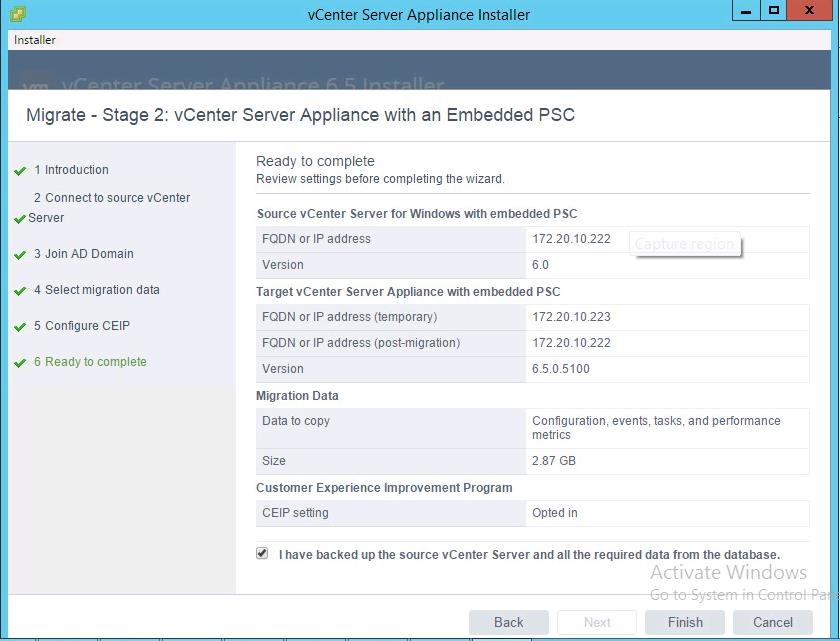Cancel the migration wizard
Screen dimensions: 840x641
(x=772, y=622)
